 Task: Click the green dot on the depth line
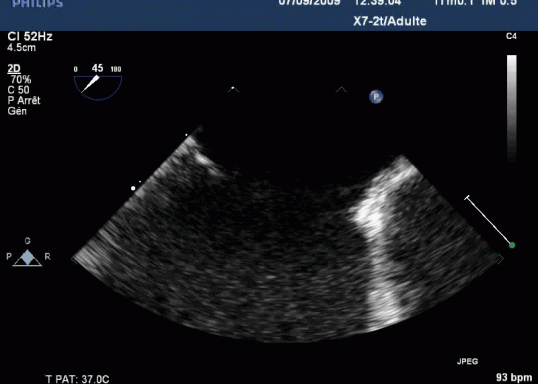pyautogui.click(x=512, y=245)
